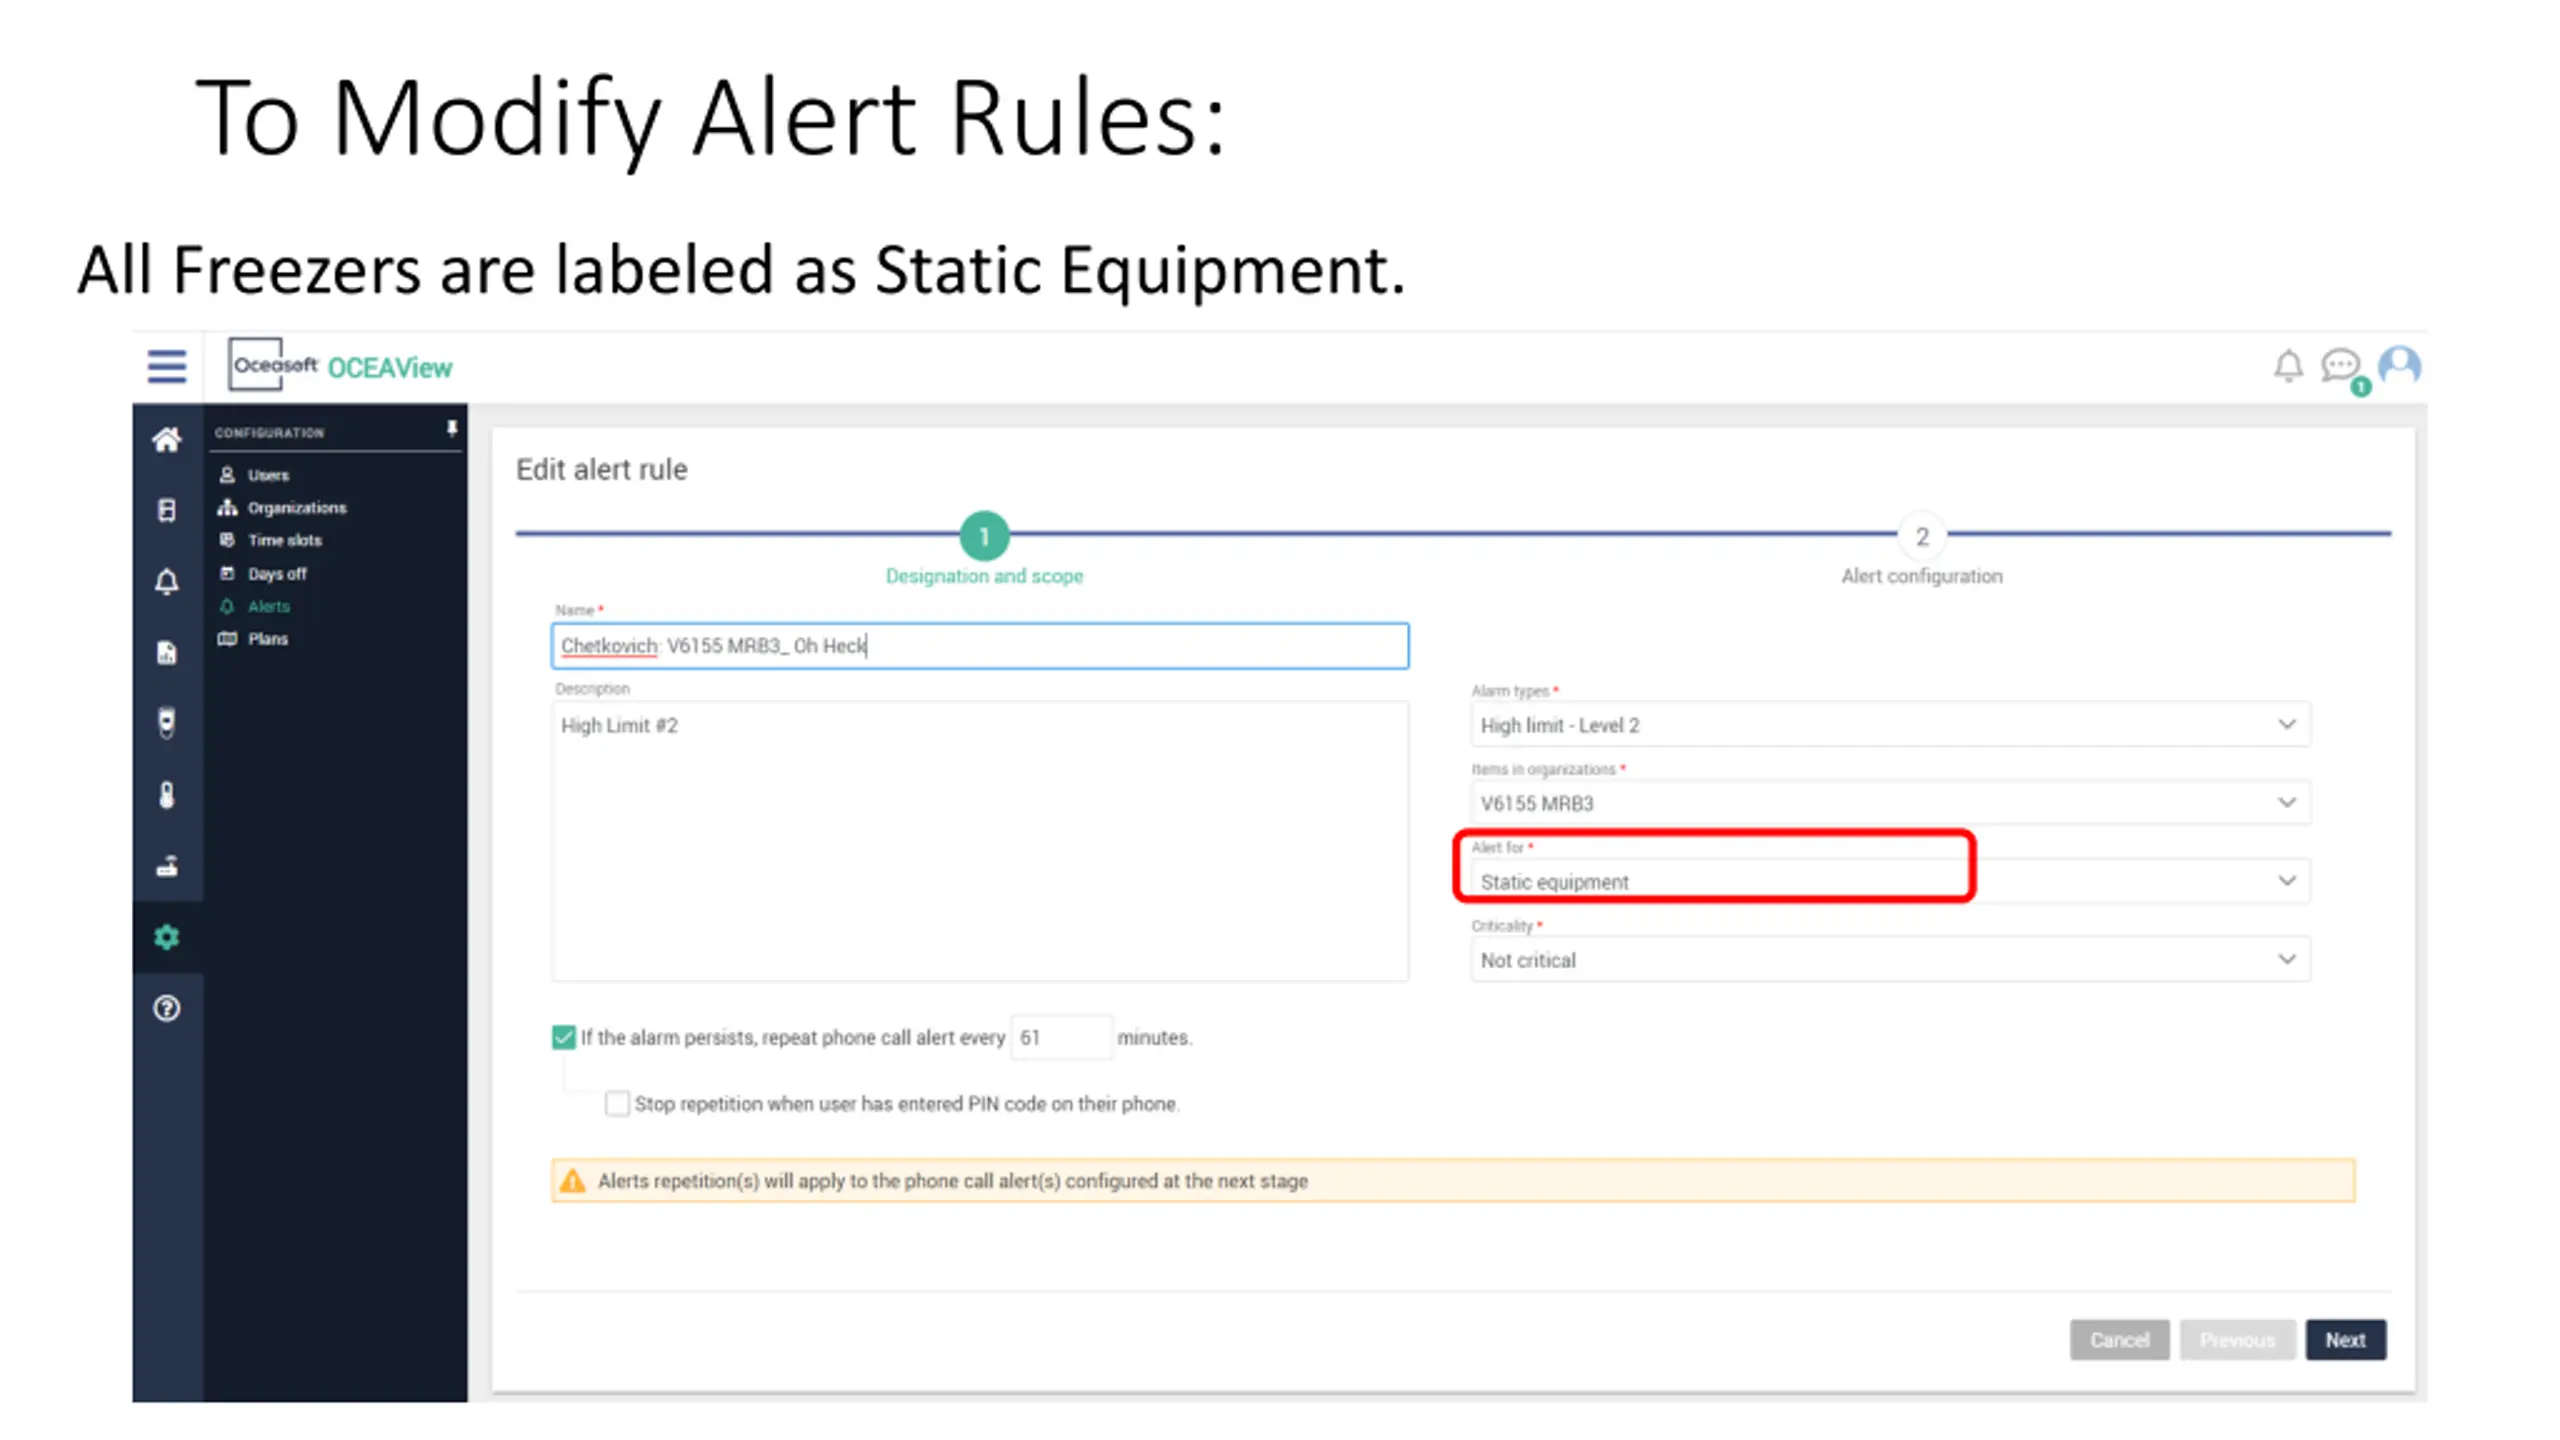Screen dimensions: 2560x1440
Task: Select the settings gear sidebar icon
Action: click(x=166, y=937)
